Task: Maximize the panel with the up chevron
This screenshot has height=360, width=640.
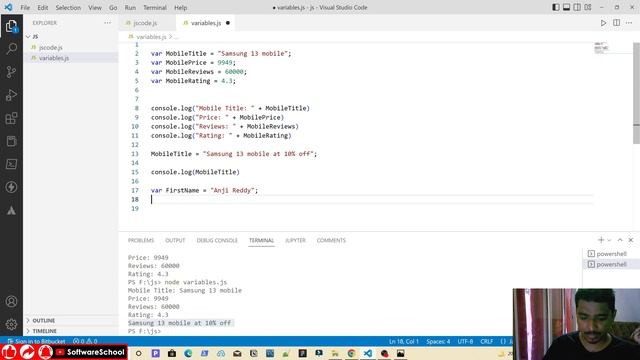Action: click(x=620, y=240)
